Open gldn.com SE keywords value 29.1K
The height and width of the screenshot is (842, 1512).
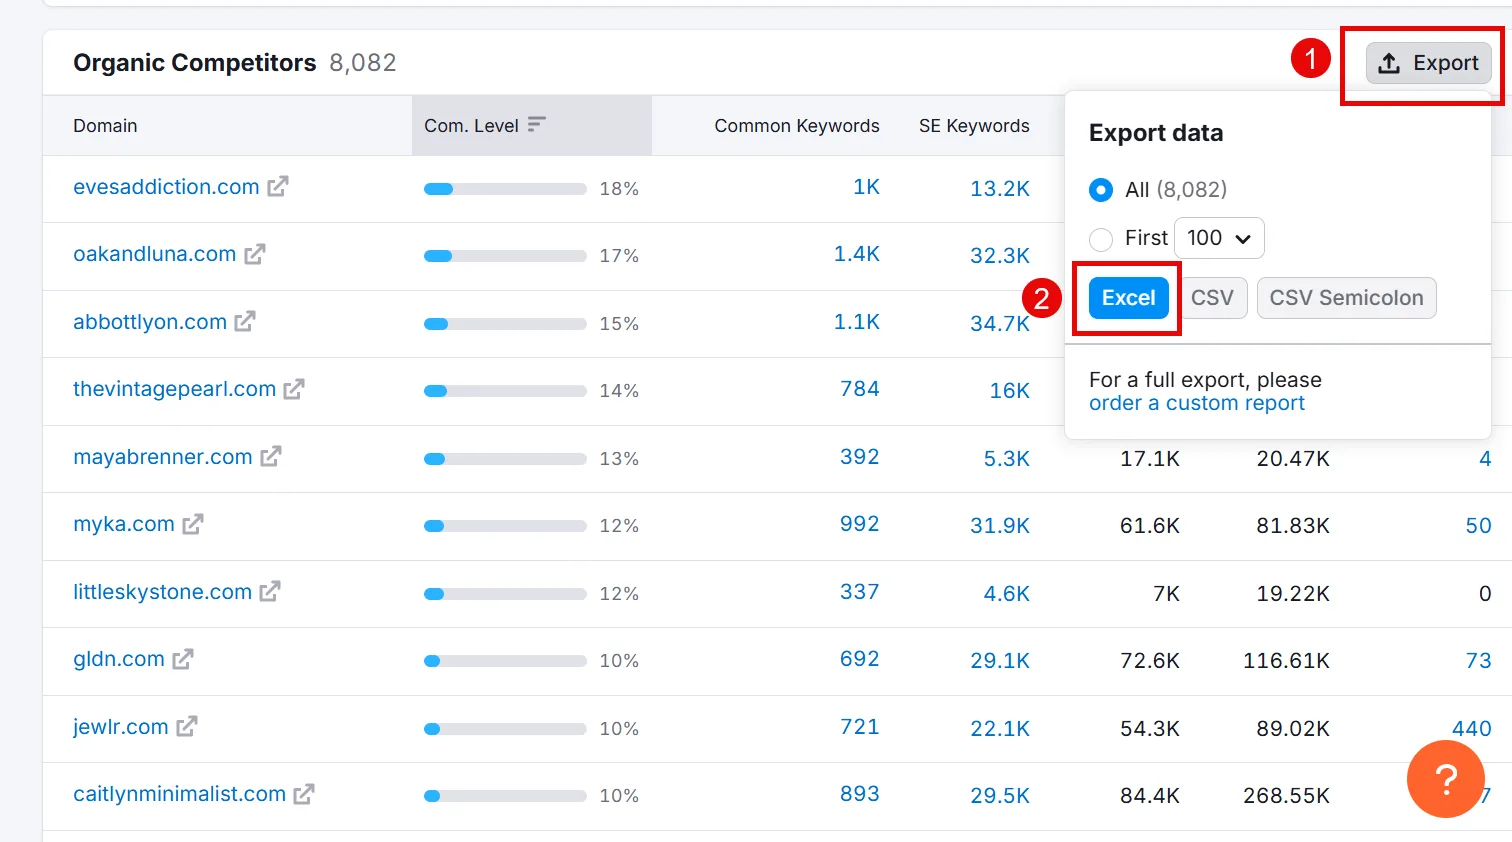coord(1000,661)
